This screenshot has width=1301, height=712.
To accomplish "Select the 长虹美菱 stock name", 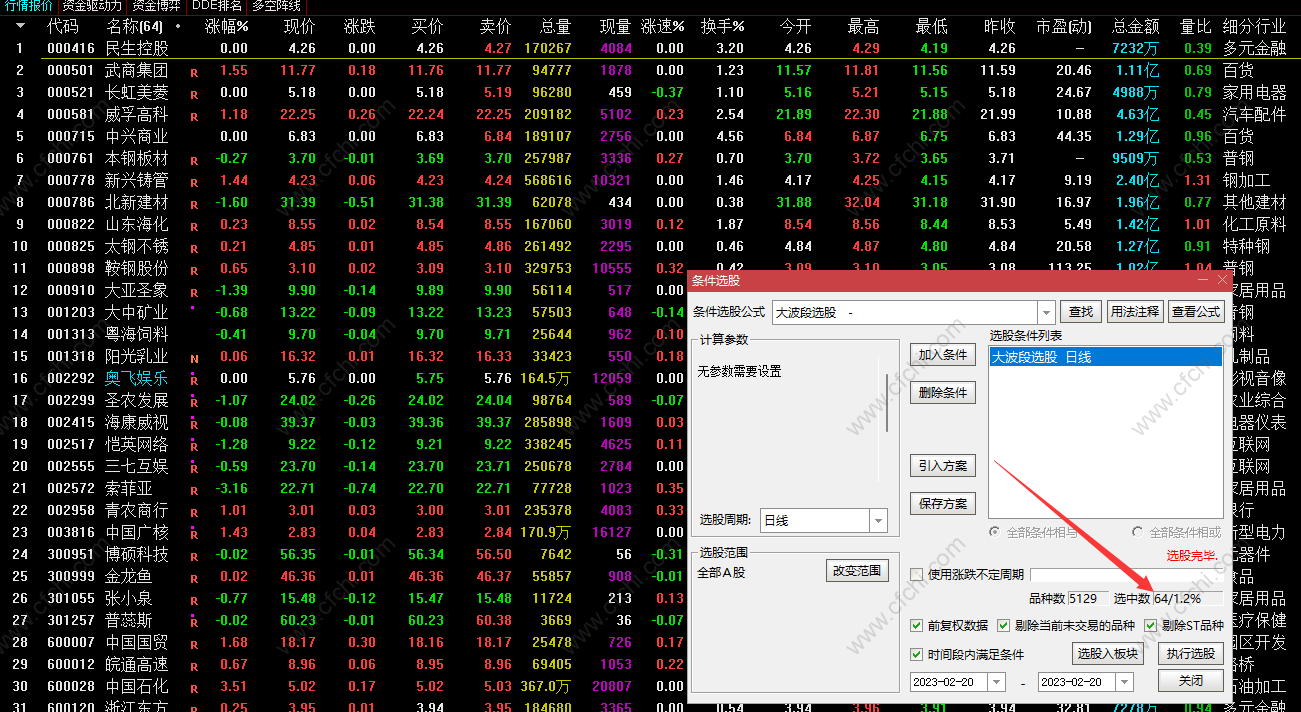I will 137,92.
